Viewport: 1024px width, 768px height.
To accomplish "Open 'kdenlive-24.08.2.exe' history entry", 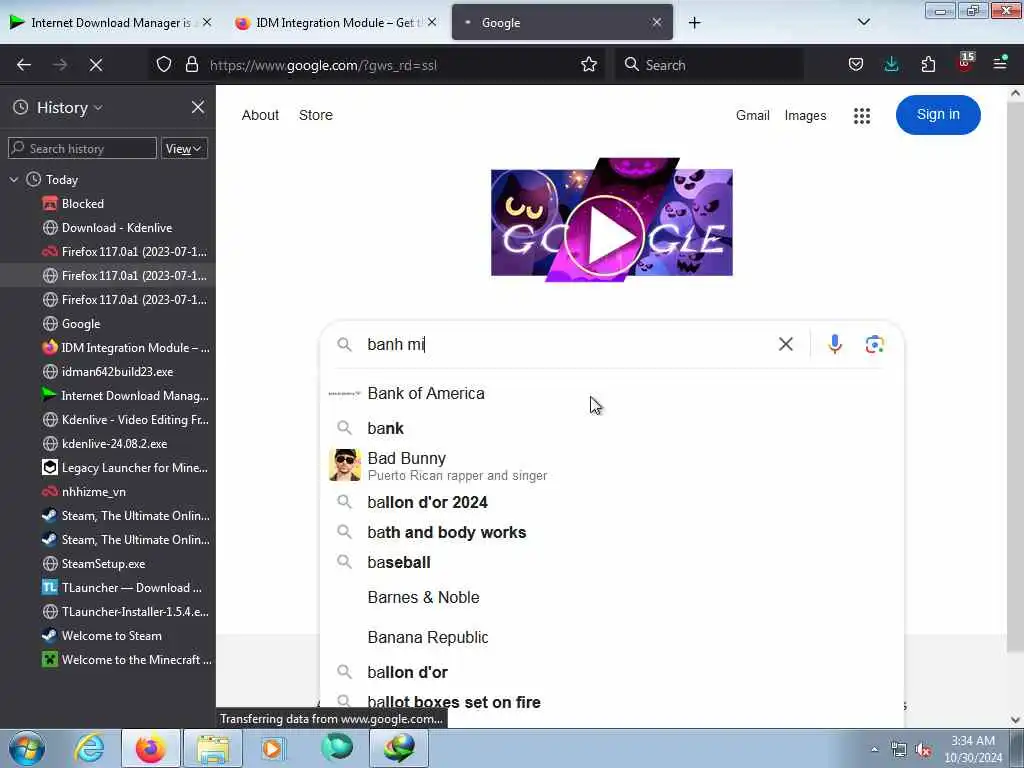I will (114, 444).
